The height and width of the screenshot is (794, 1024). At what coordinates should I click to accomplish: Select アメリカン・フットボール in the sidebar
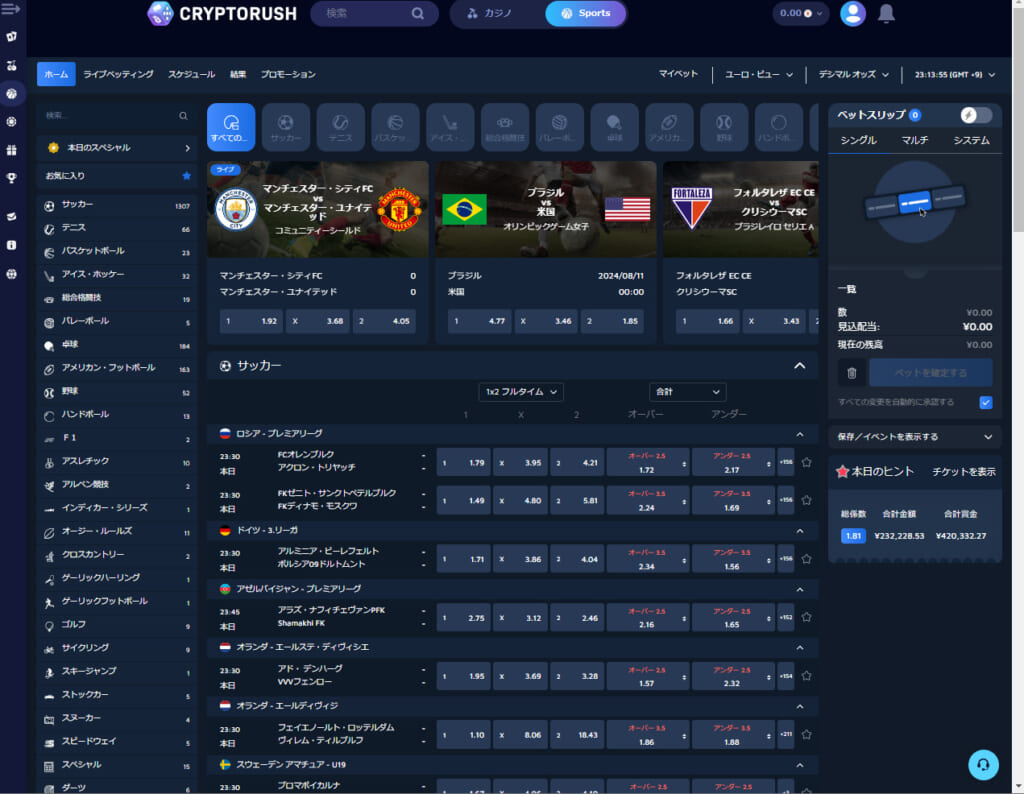point(117,368)
